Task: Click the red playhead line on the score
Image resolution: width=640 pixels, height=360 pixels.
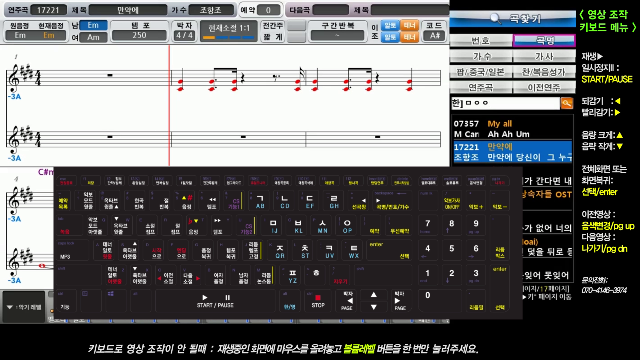Action: pos(169,105)
